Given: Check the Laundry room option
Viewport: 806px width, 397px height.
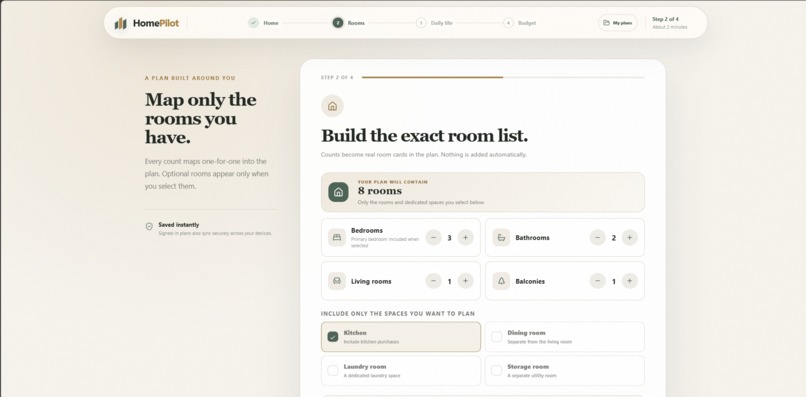Looking at the screenshot, I should click(333, 370).
